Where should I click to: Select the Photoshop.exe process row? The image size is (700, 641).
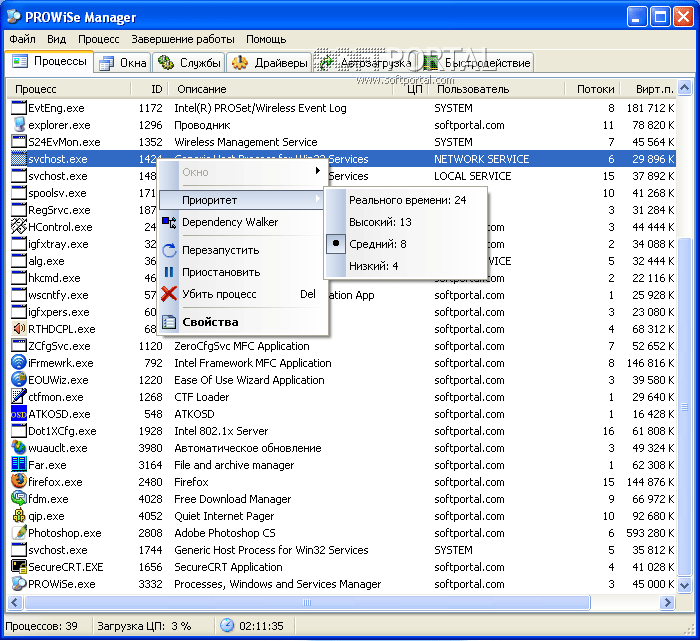[343, 533]
